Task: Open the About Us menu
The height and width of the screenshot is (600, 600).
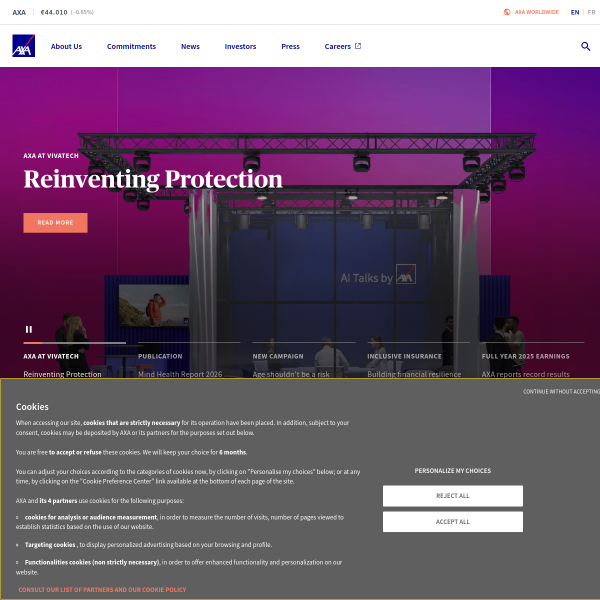Action: 66,46
